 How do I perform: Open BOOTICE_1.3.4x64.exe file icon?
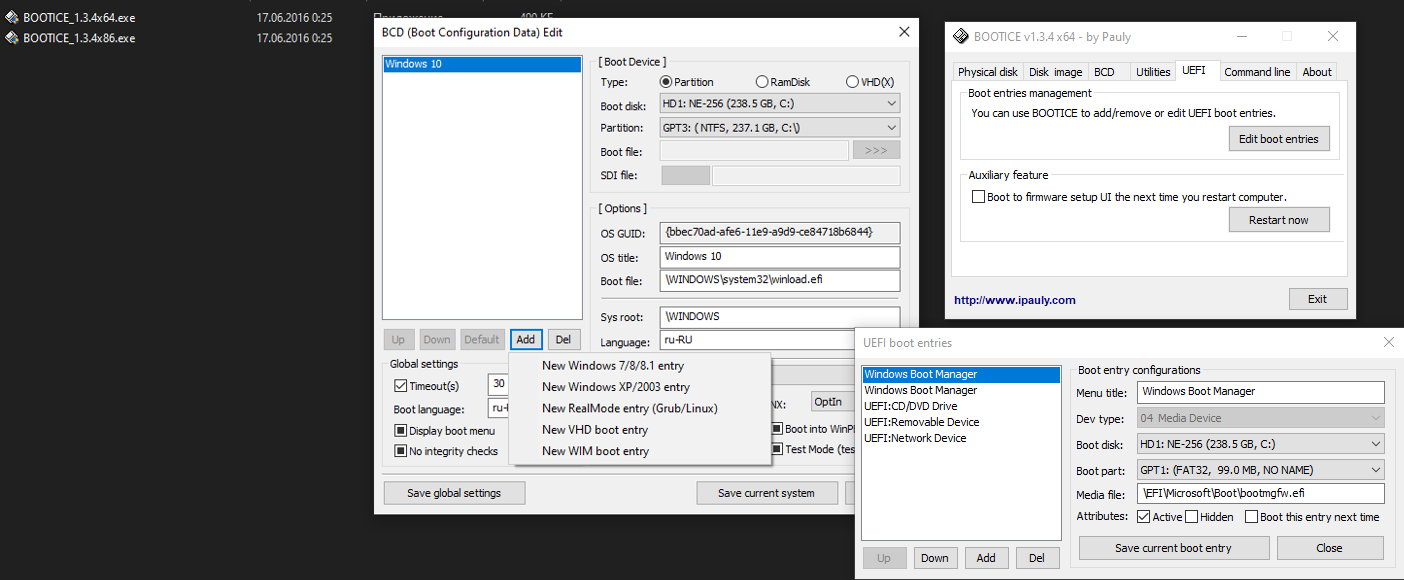click(x=12, y=18)
